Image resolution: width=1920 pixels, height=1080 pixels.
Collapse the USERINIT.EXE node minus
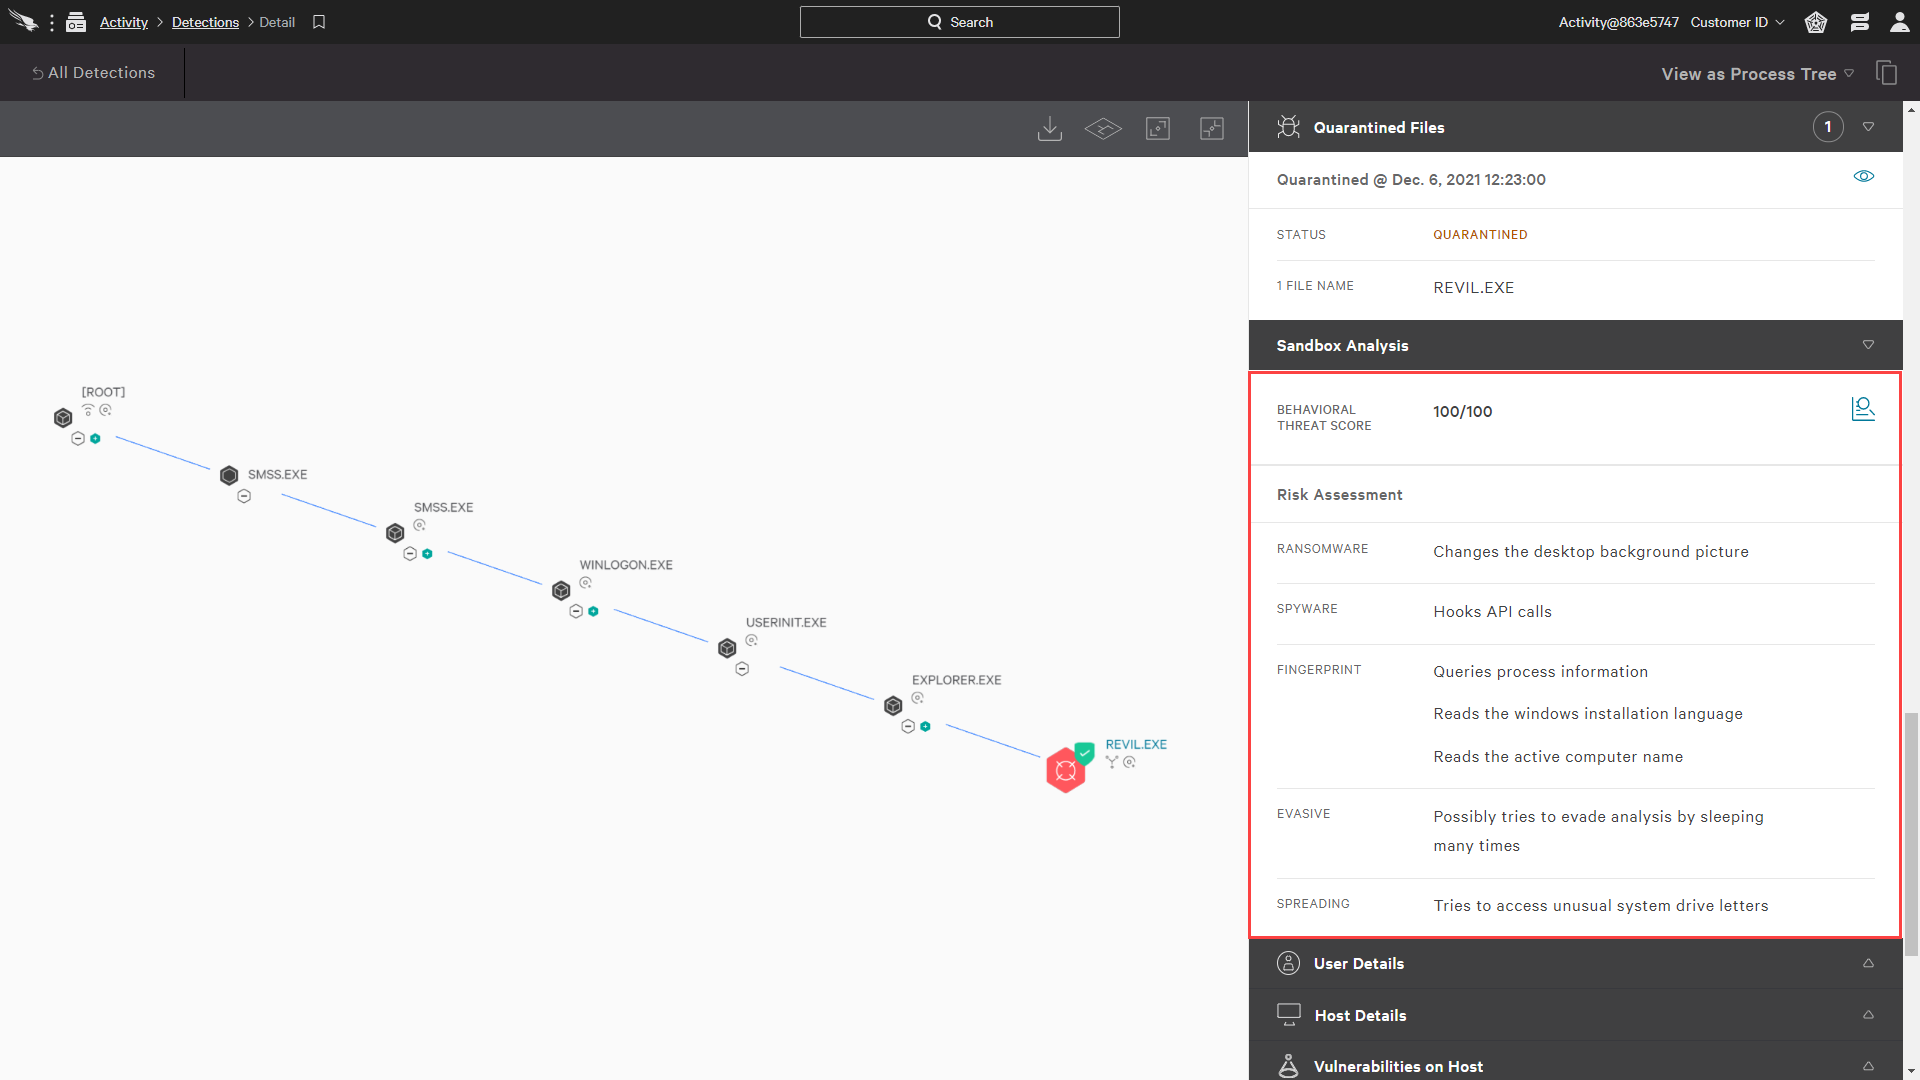point(742,669)
